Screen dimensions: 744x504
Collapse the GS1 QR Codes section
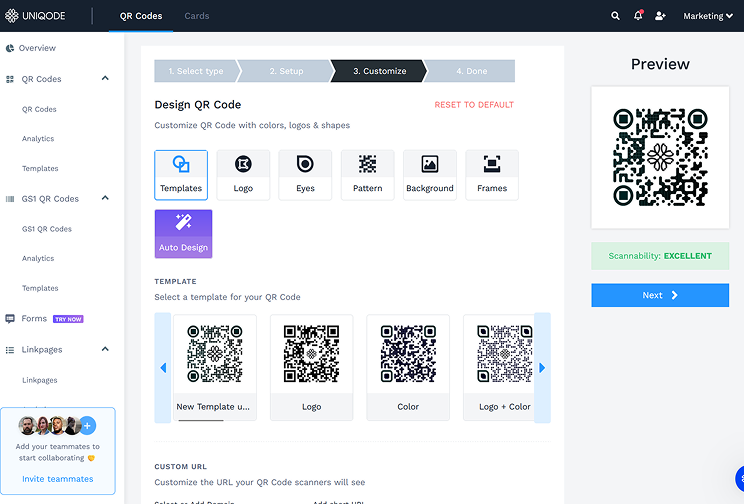pos(105,198)
